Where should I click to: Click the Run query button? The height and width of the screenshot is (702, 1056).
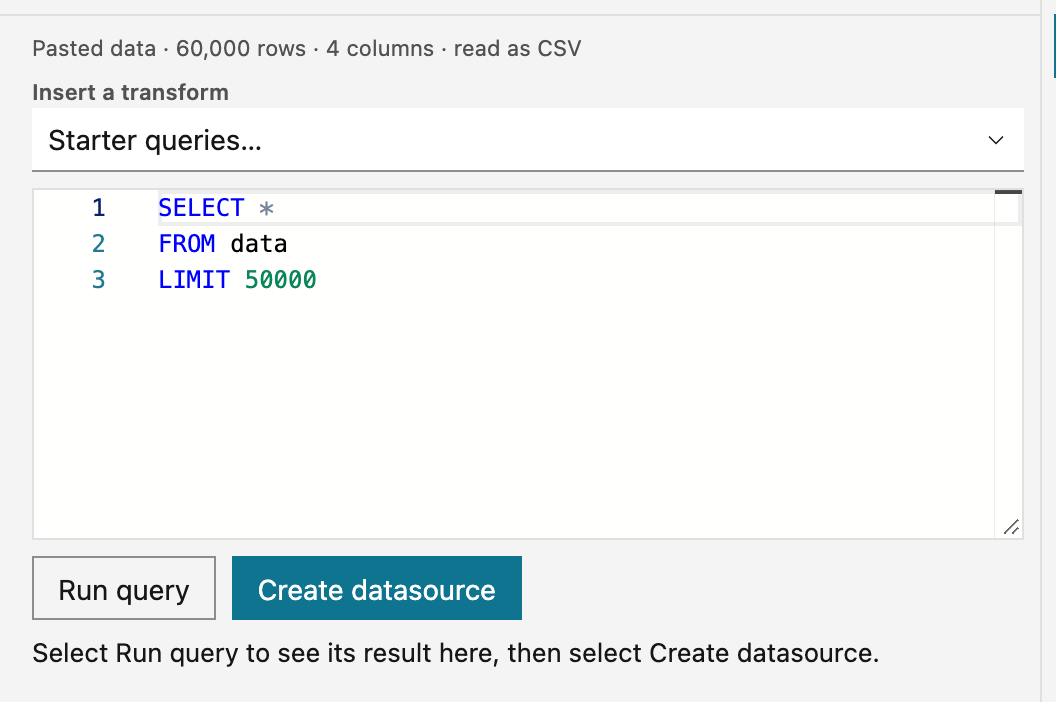(124, 588)
